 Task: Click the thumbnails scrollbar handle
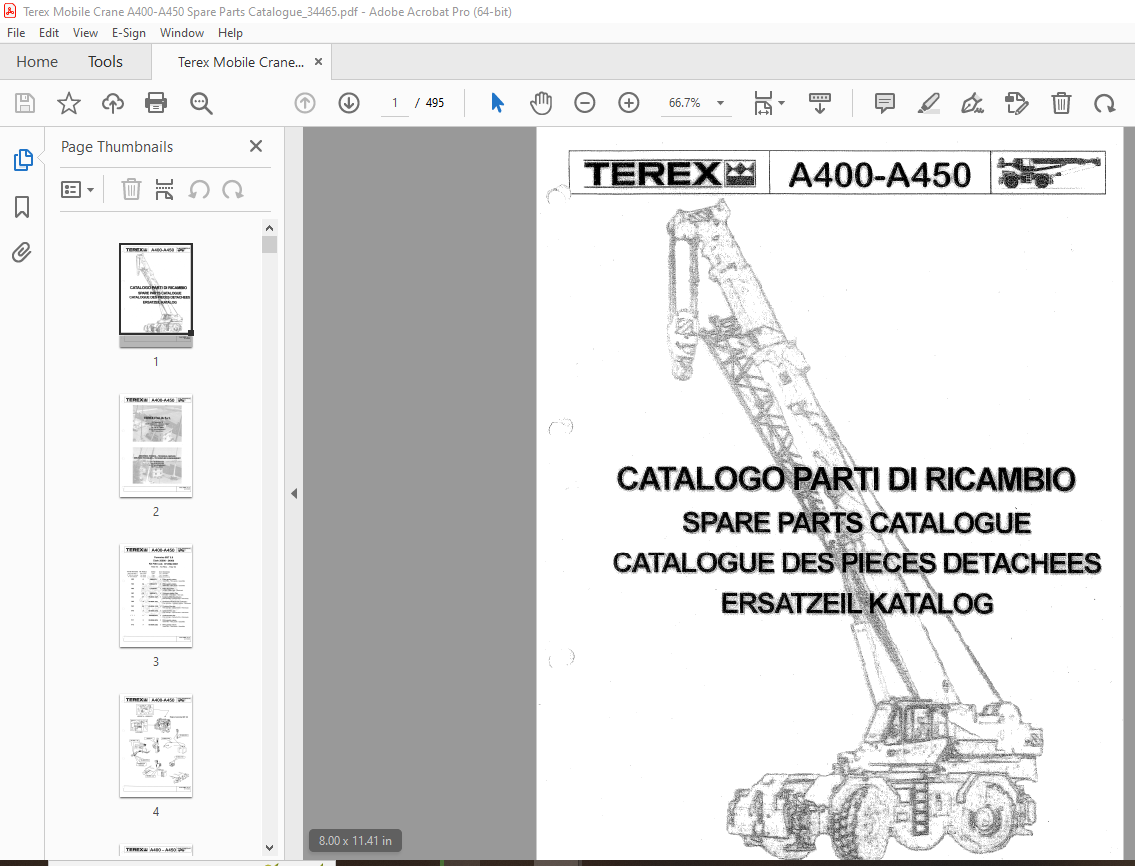269,245
